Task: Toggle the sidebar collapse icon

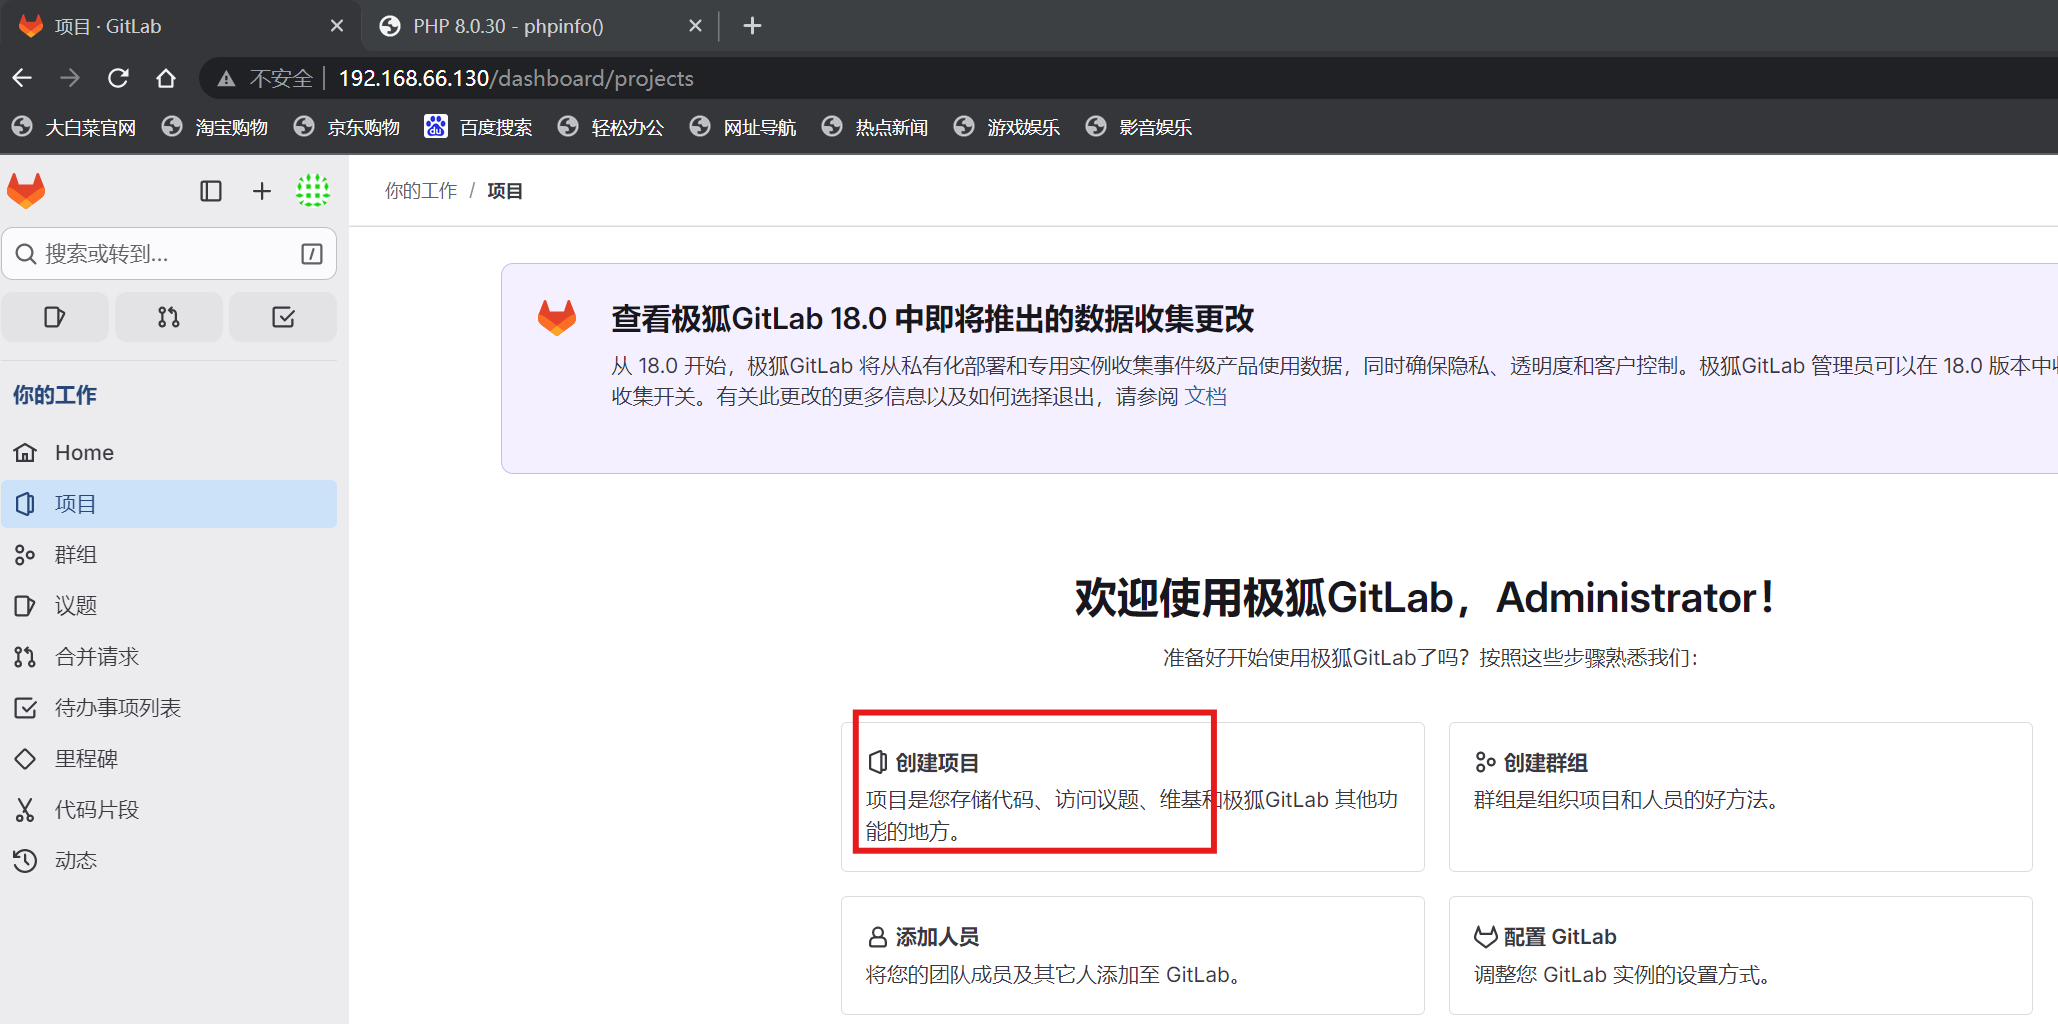Action: (x=211, y=191)
